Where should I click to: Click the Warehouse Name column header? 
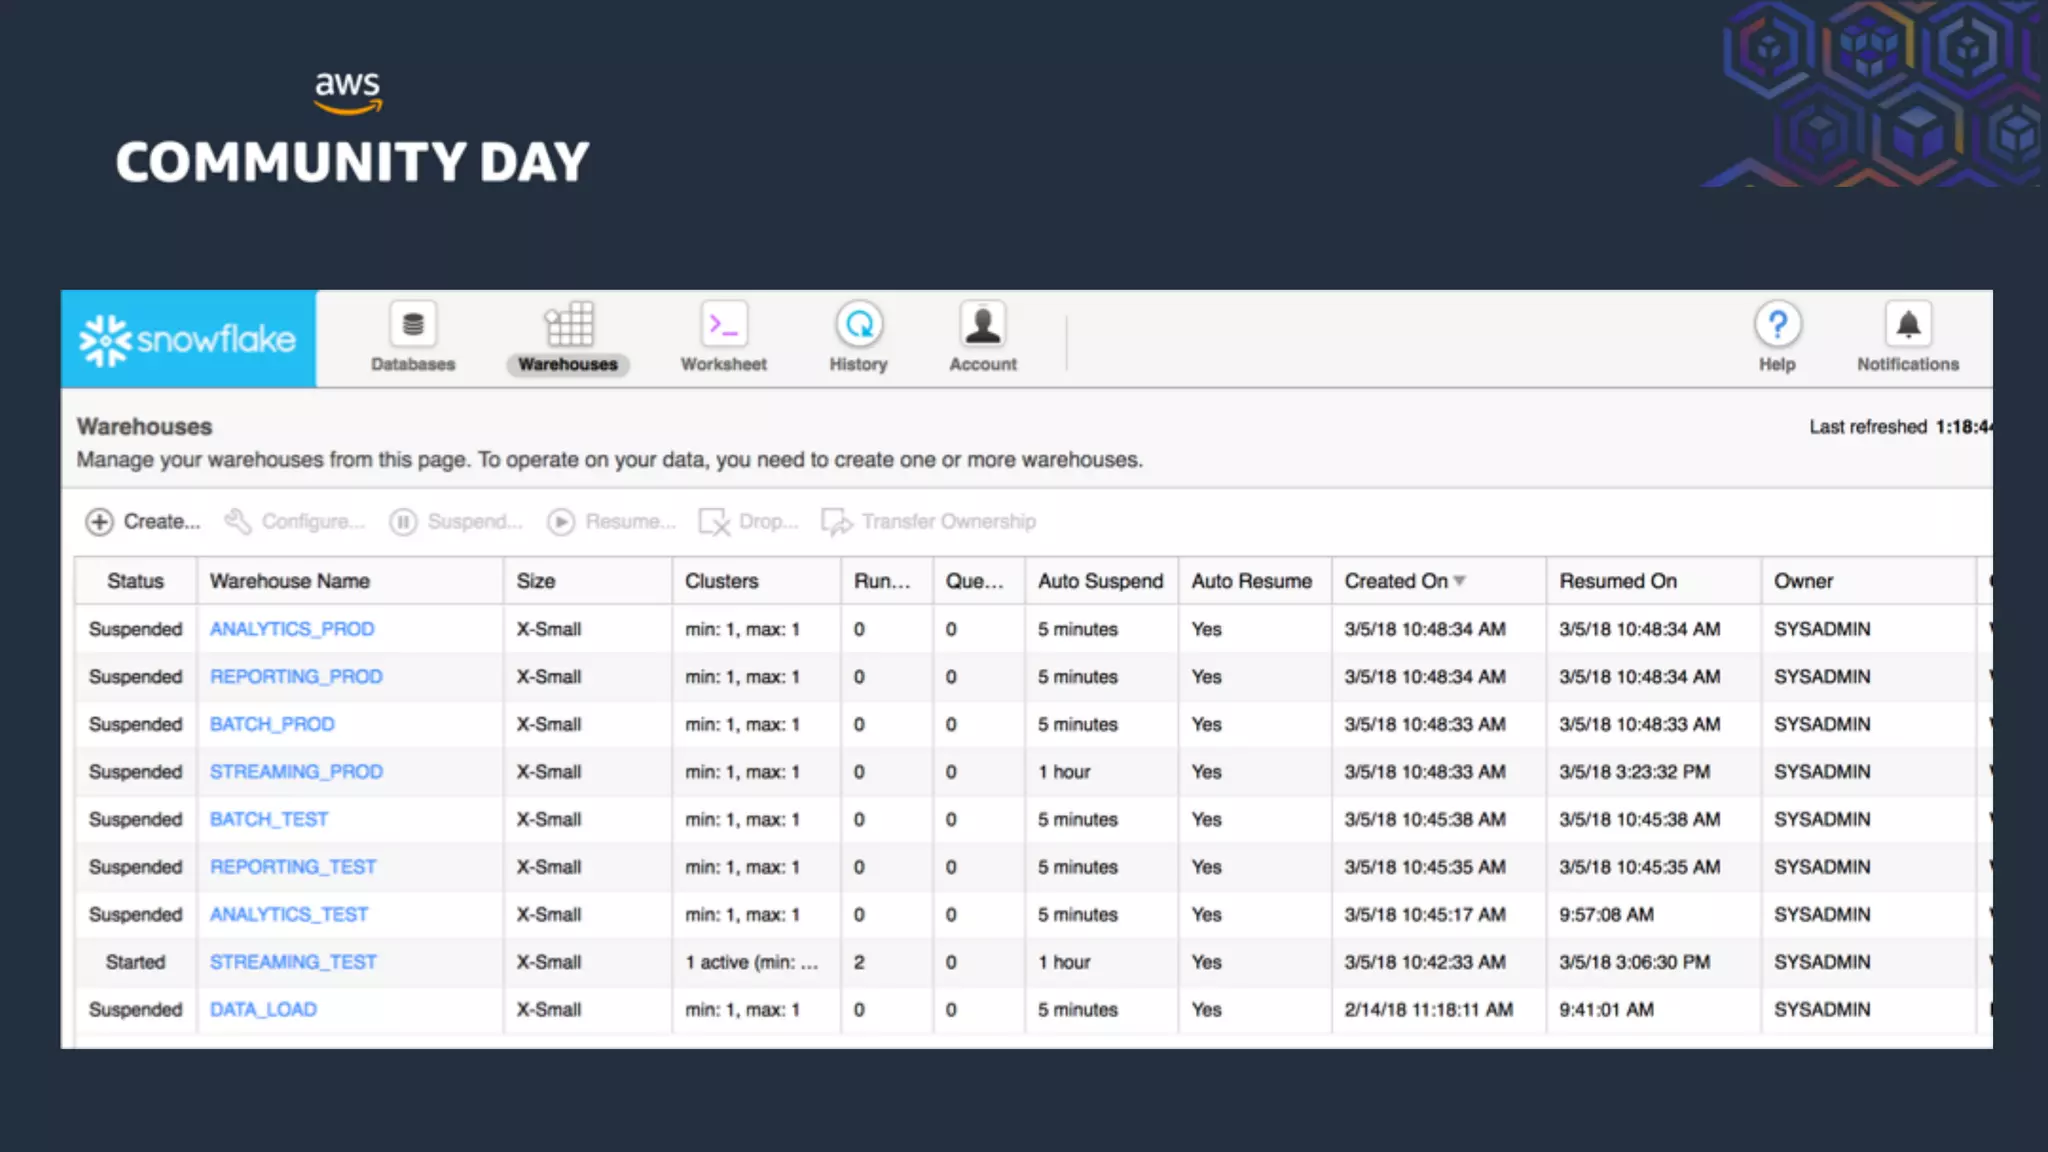tap(290, 581)
